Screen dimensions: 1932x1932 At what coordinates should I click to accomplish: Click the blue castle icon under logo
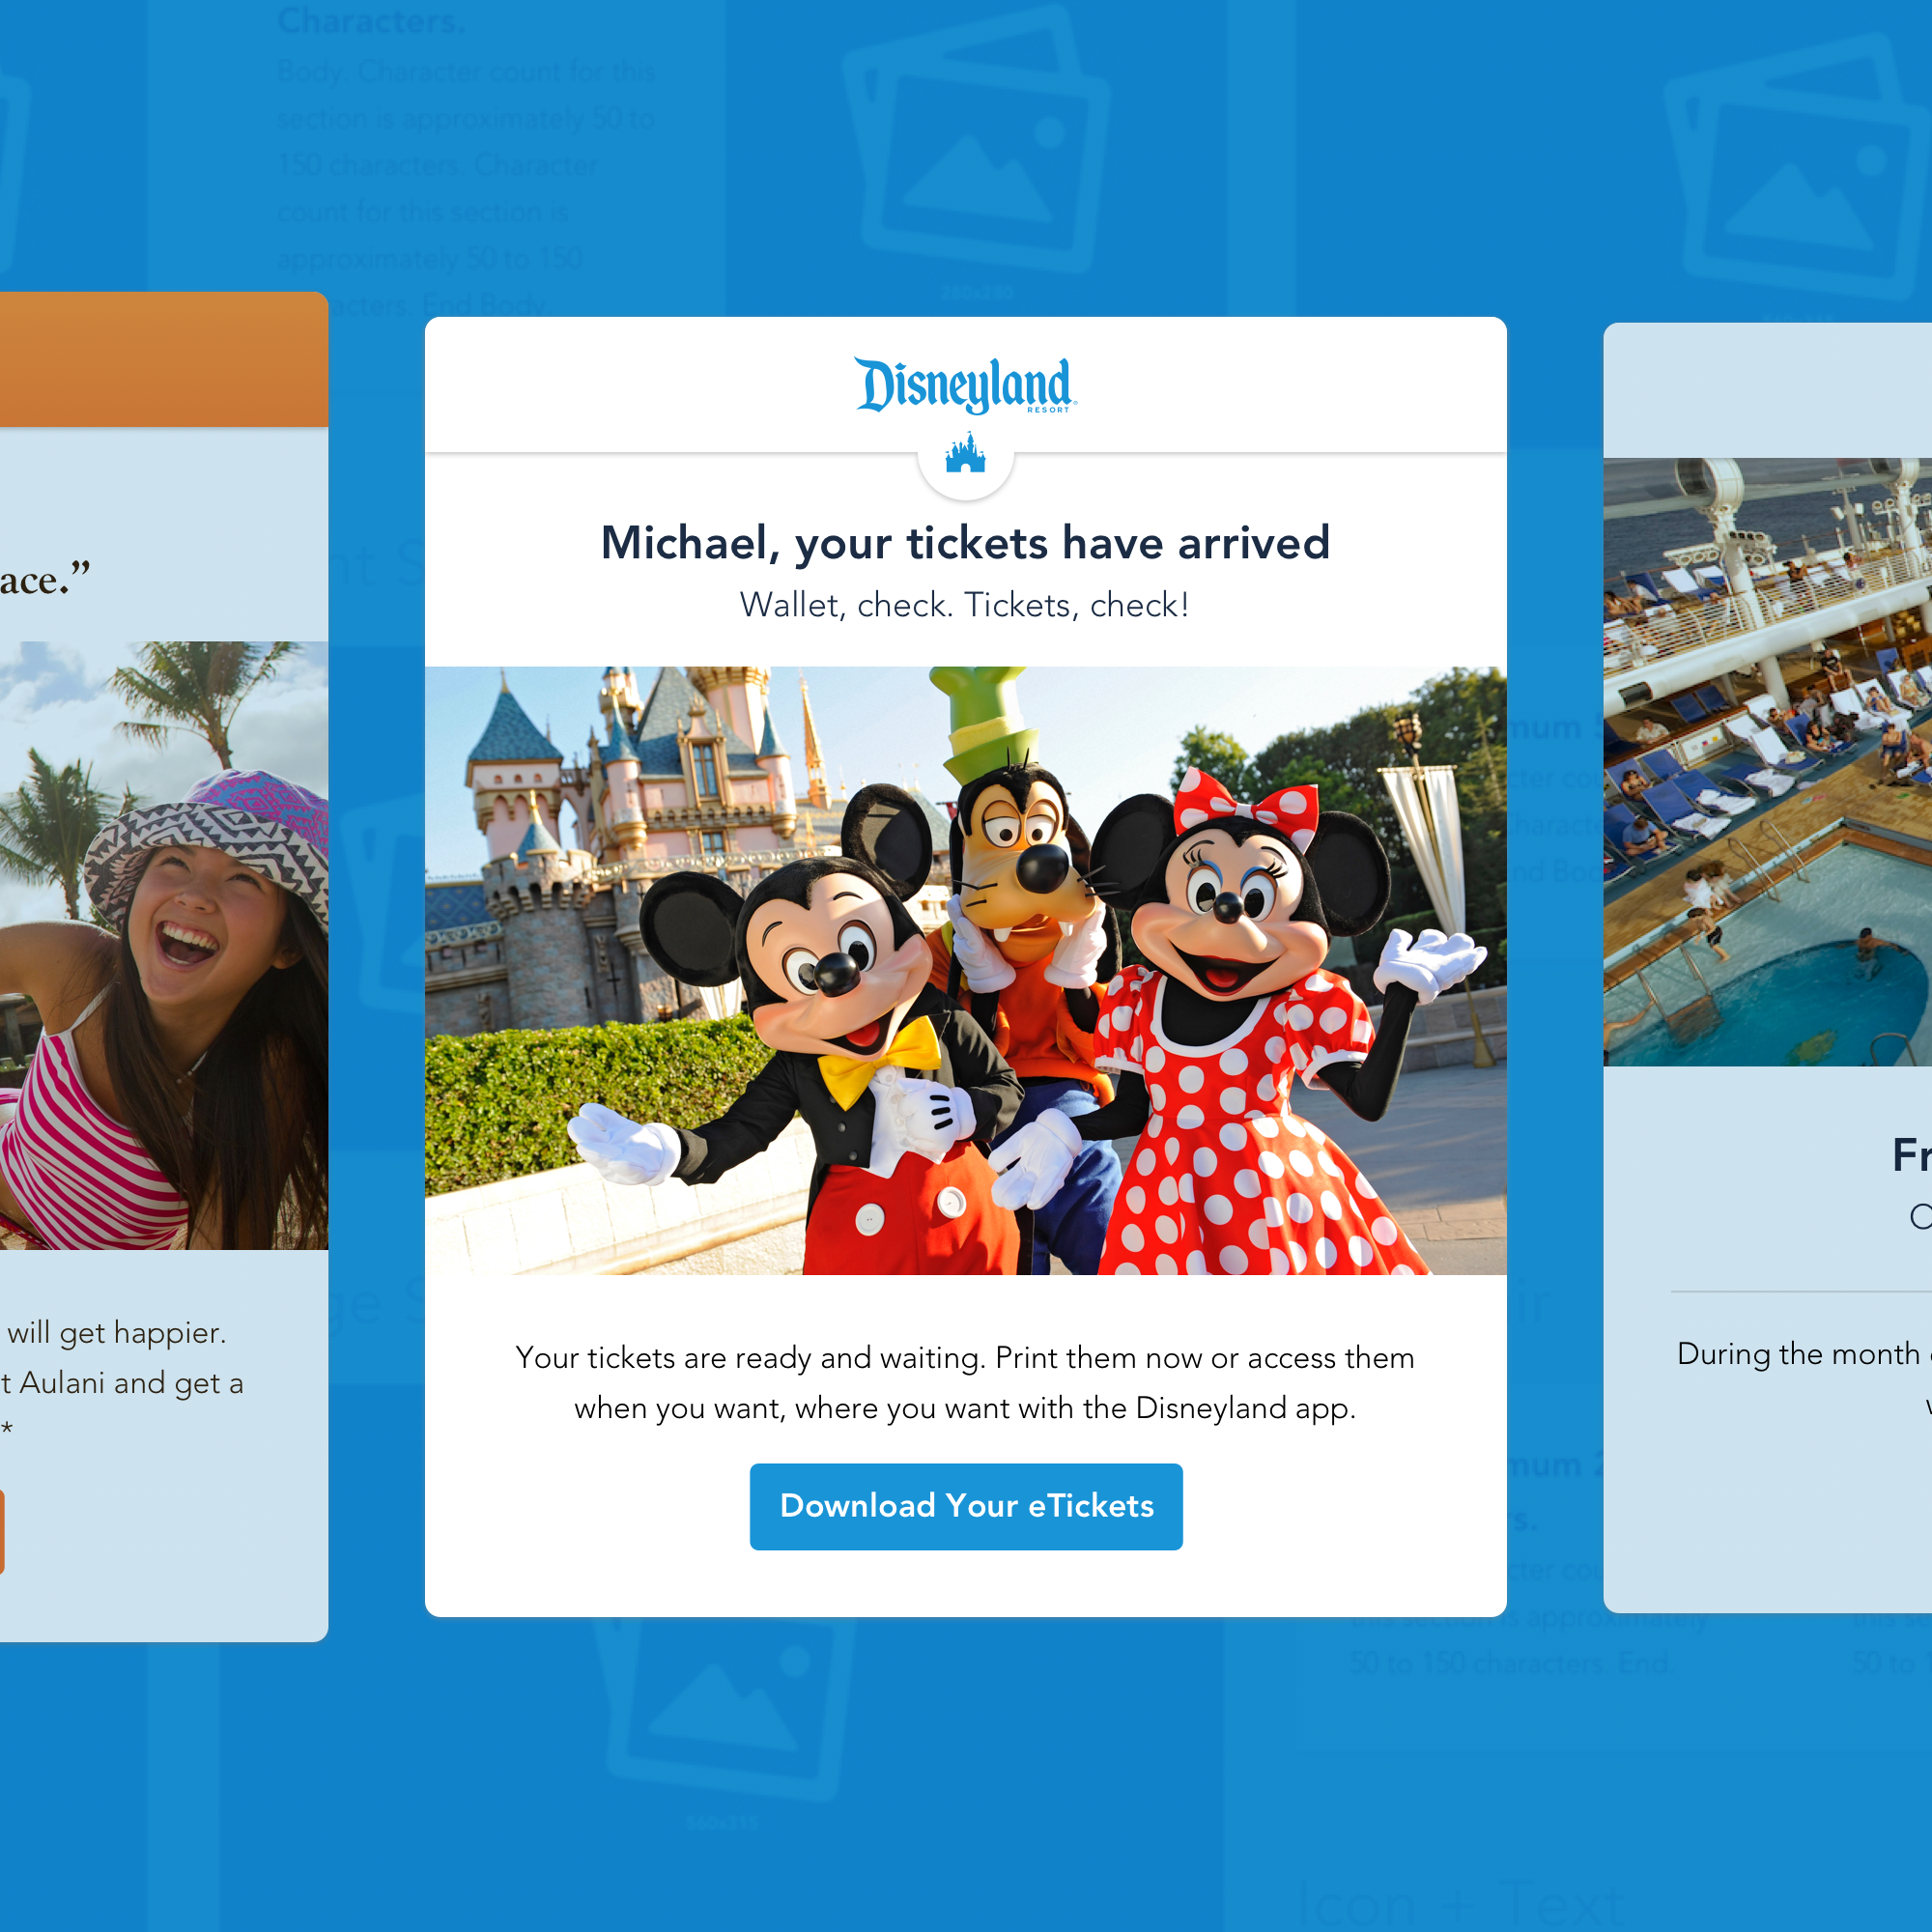coord(965,453)
